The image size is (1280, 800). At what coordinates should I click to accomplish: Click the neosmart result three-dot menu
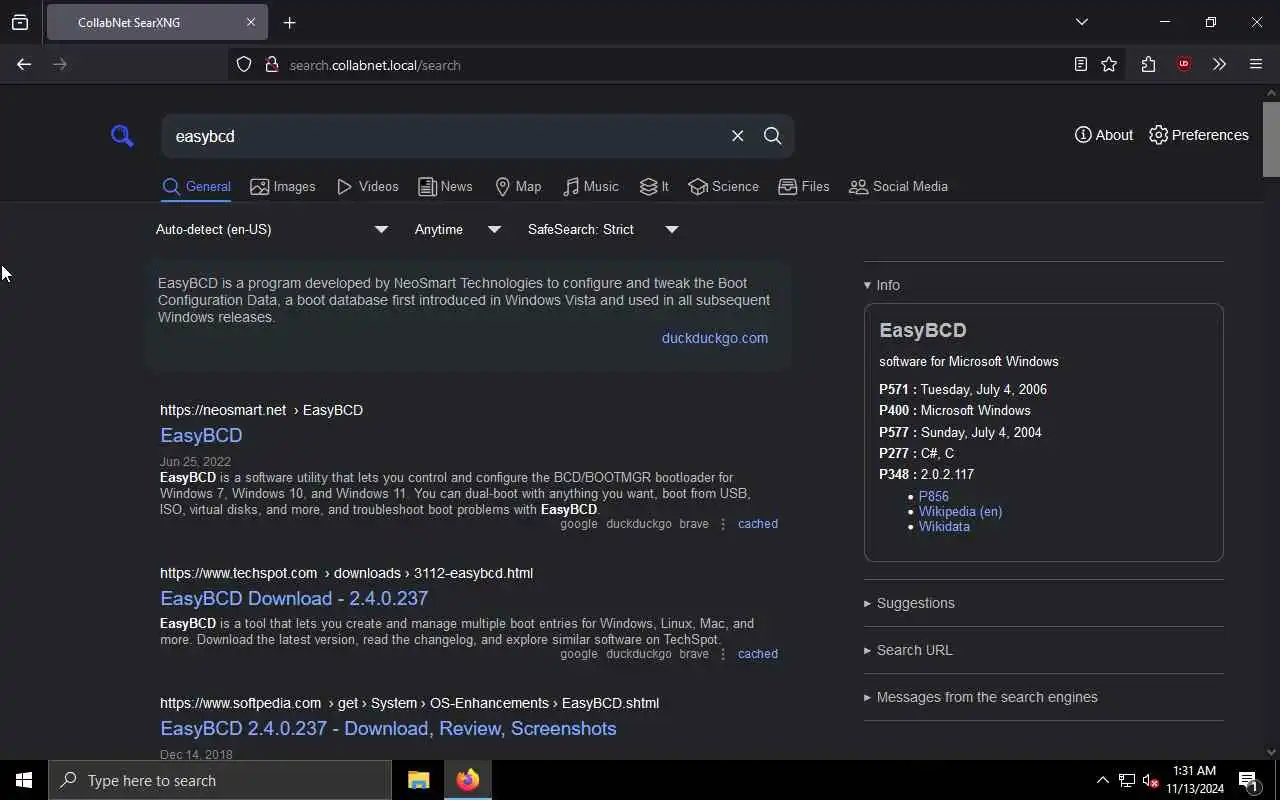coord(723,524)
